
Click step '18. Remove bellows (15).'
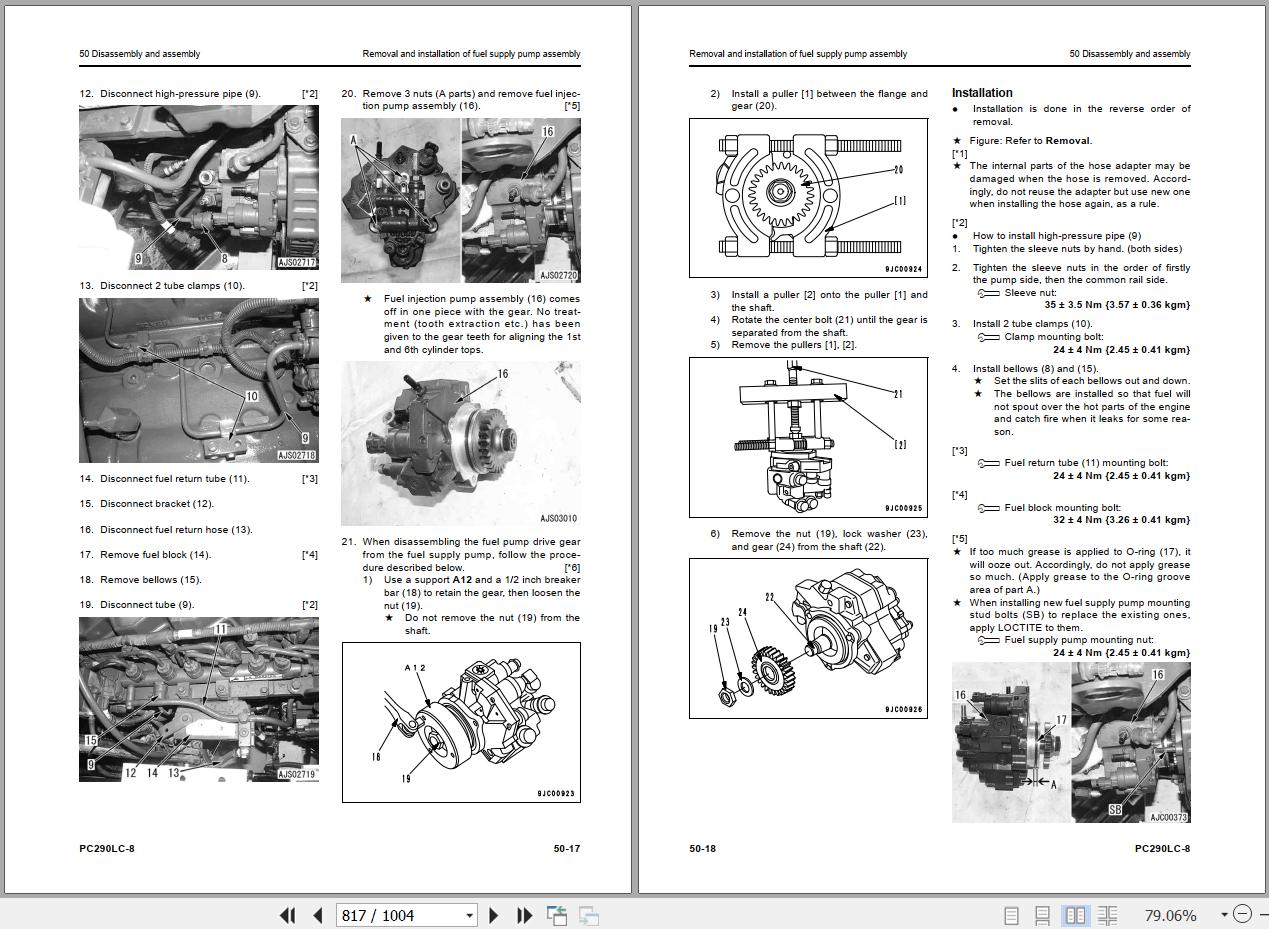tap(141, 580)
